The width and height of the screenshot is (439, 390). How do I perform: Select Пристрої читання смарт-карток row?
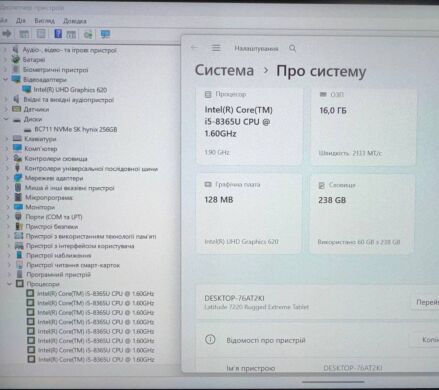[x=73, y=265]
